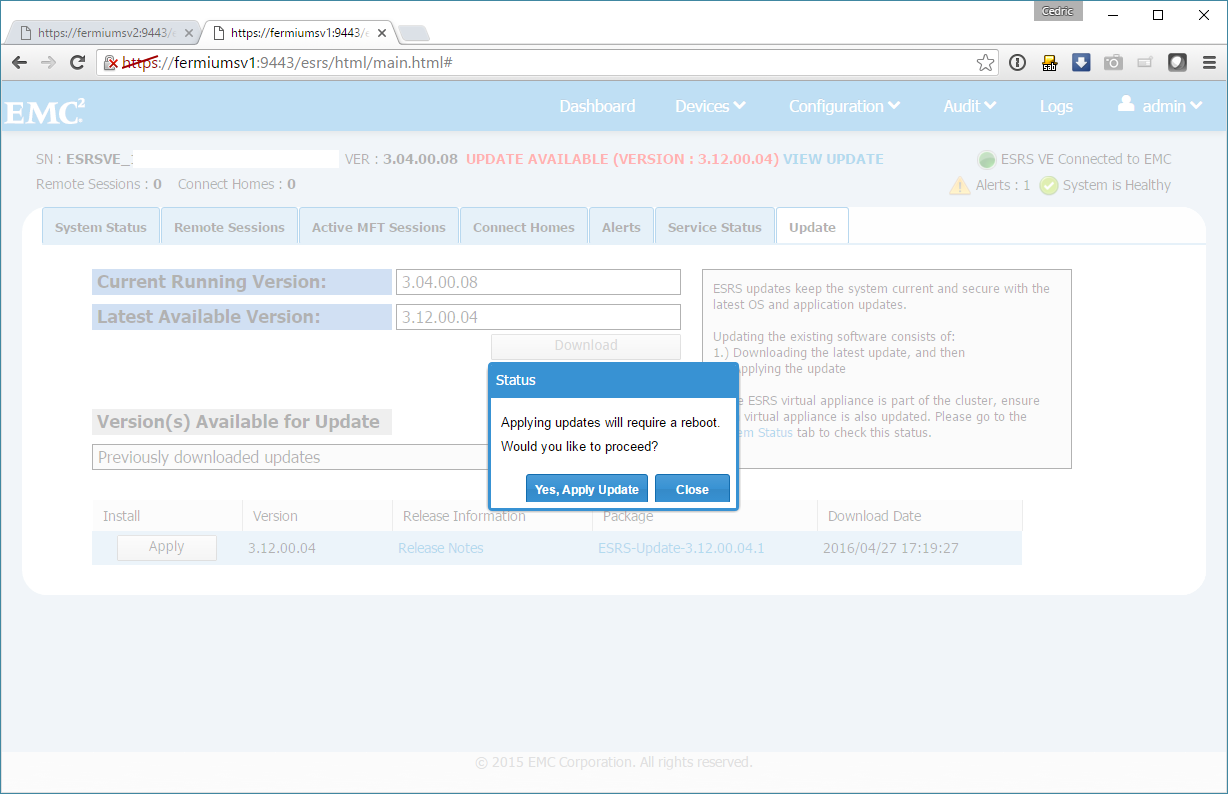The height and width of the screenshot is (794, 1228).
Task: Click the bookmark star icon in address bar
Action: (x=985, y=63)
